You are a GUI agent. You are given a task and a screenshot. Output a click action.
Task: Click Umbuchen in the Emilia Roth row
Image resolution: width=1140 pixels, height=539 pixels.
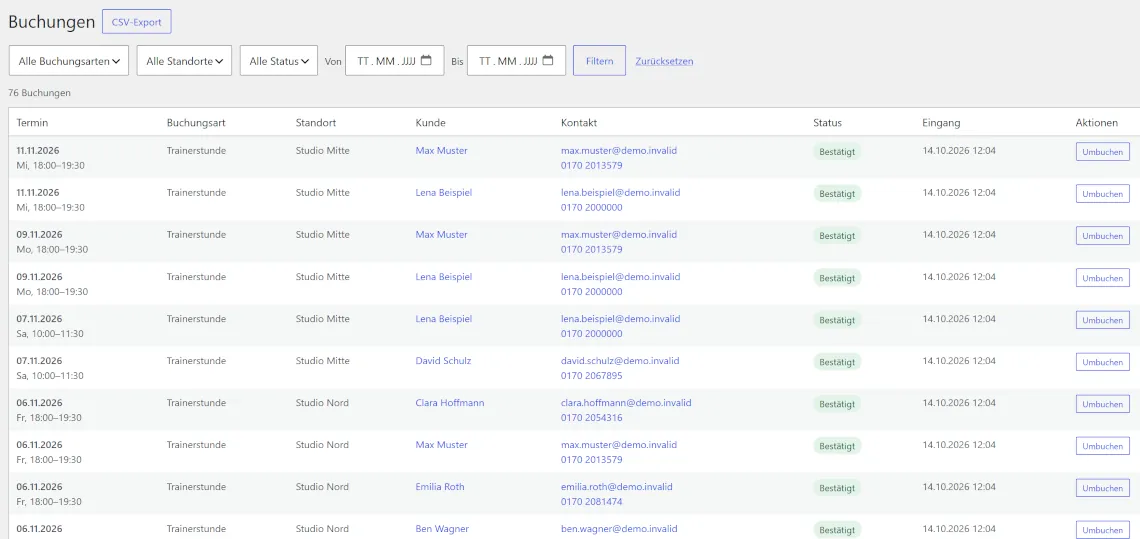click(x=1102, y=488)
